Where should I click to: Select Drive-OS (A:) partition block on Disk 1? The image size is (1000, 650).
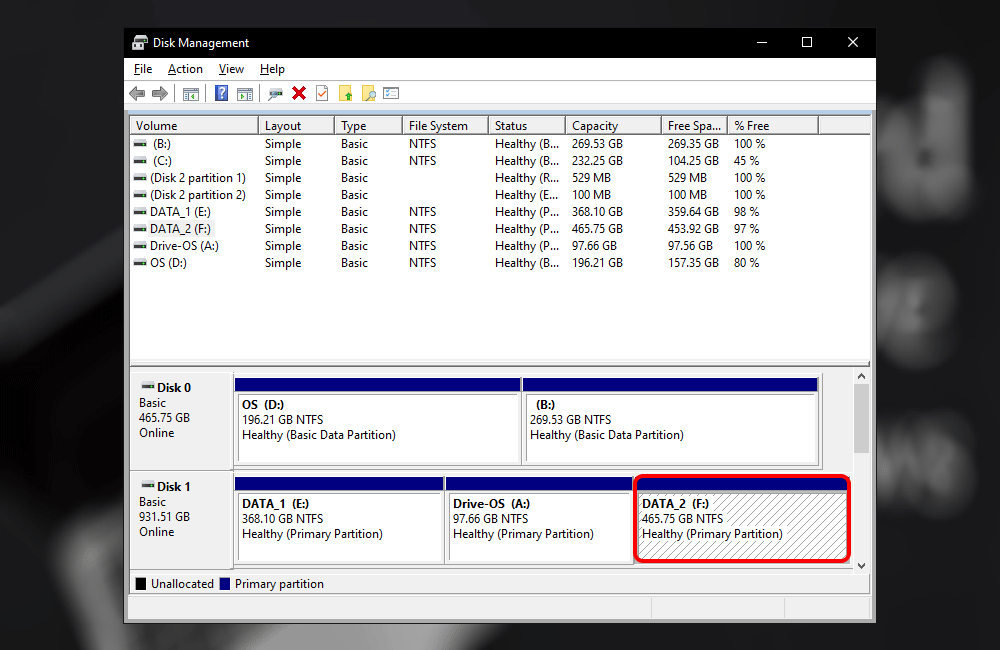[539, 520]
